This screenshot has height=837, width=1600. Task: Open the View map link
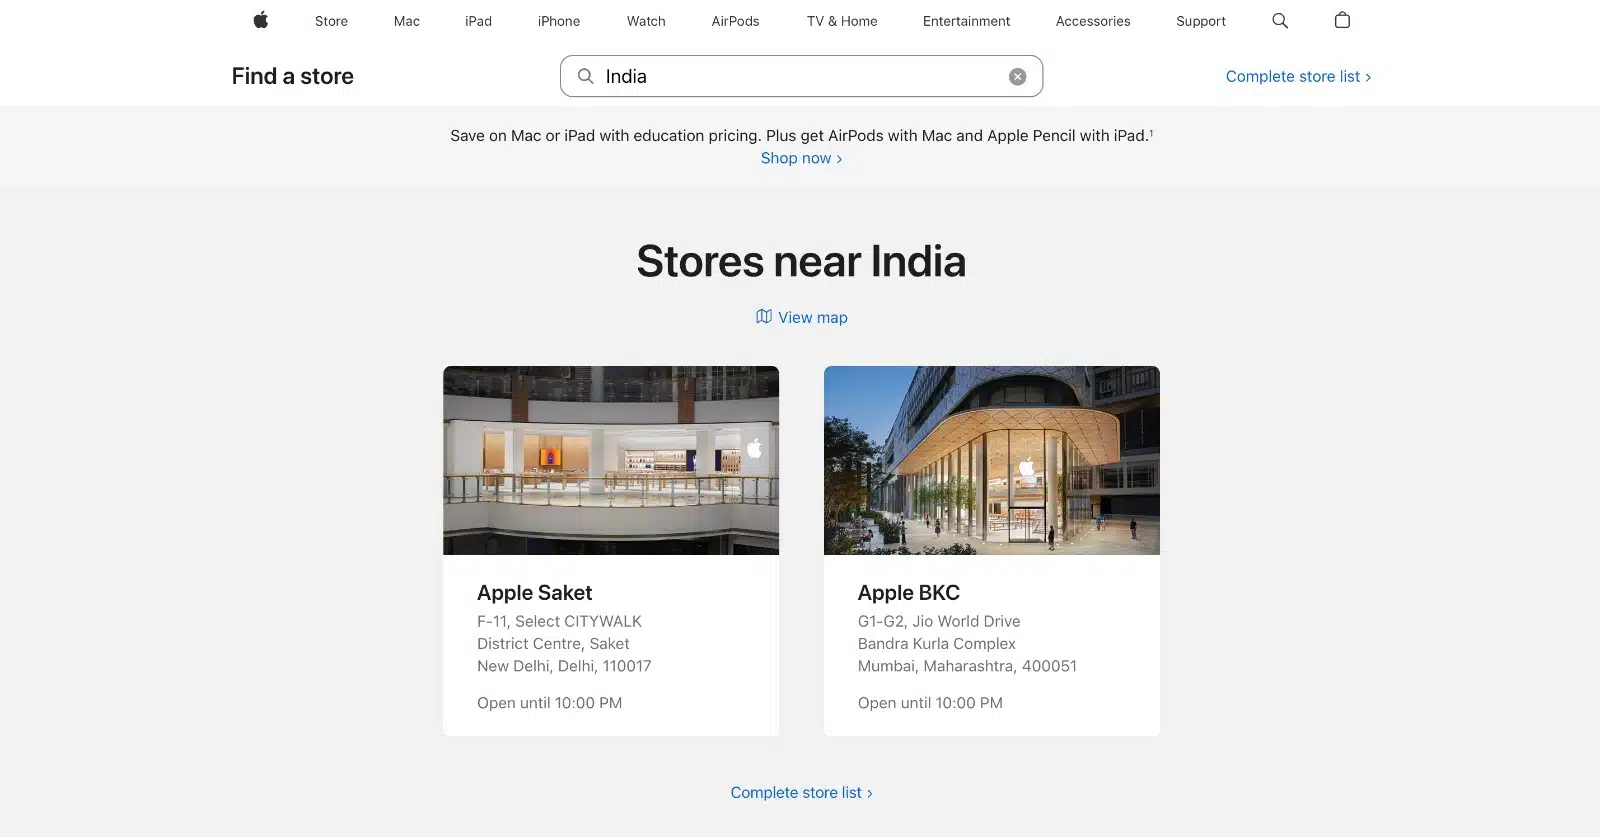point(812,317)
